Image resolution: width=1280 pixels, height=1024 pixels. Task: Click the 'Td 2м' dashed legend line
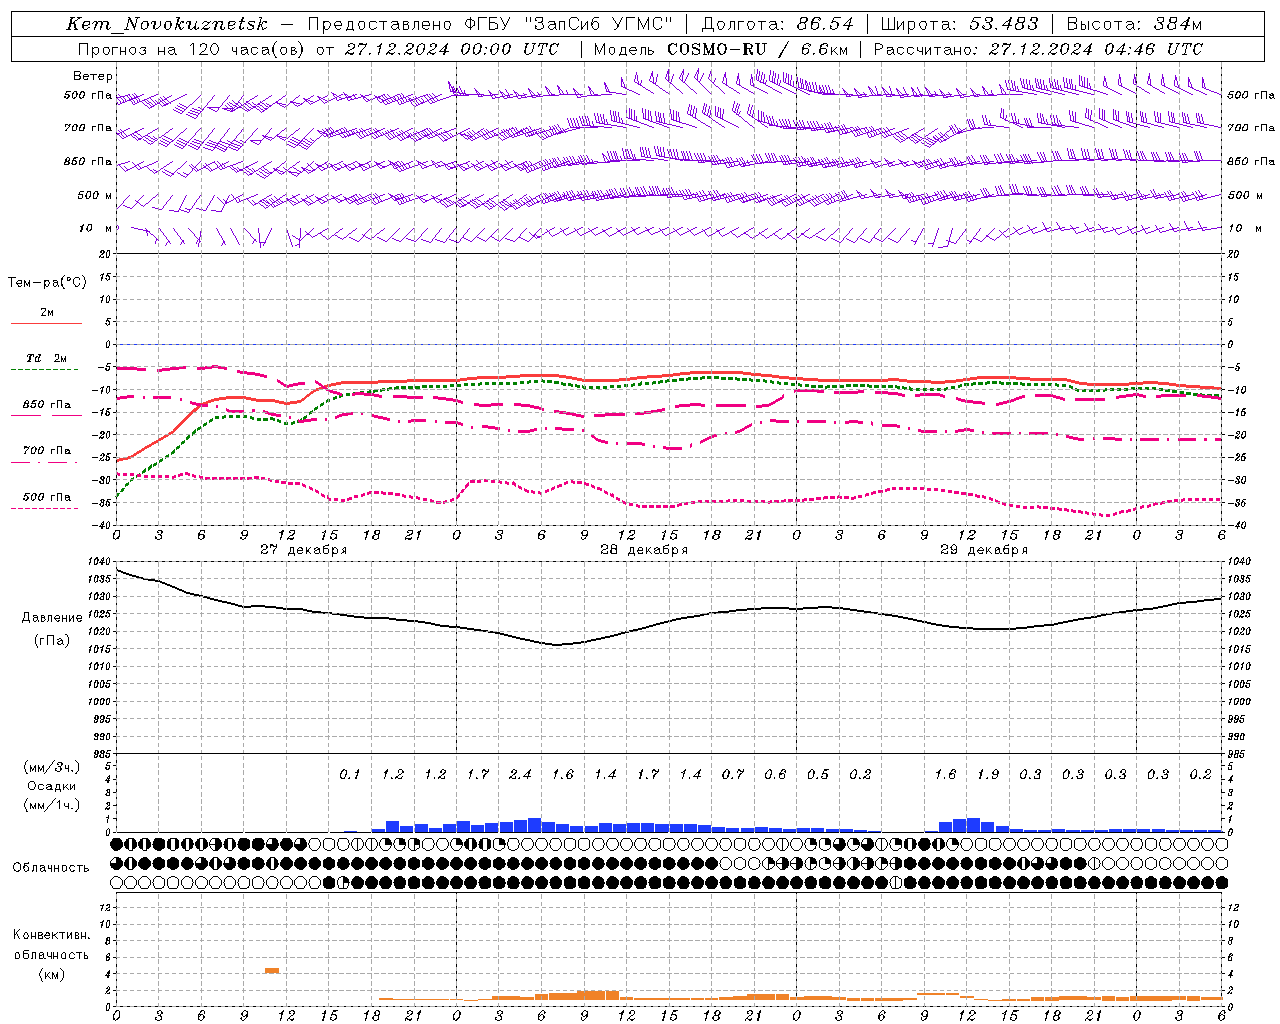coord(46,369)
